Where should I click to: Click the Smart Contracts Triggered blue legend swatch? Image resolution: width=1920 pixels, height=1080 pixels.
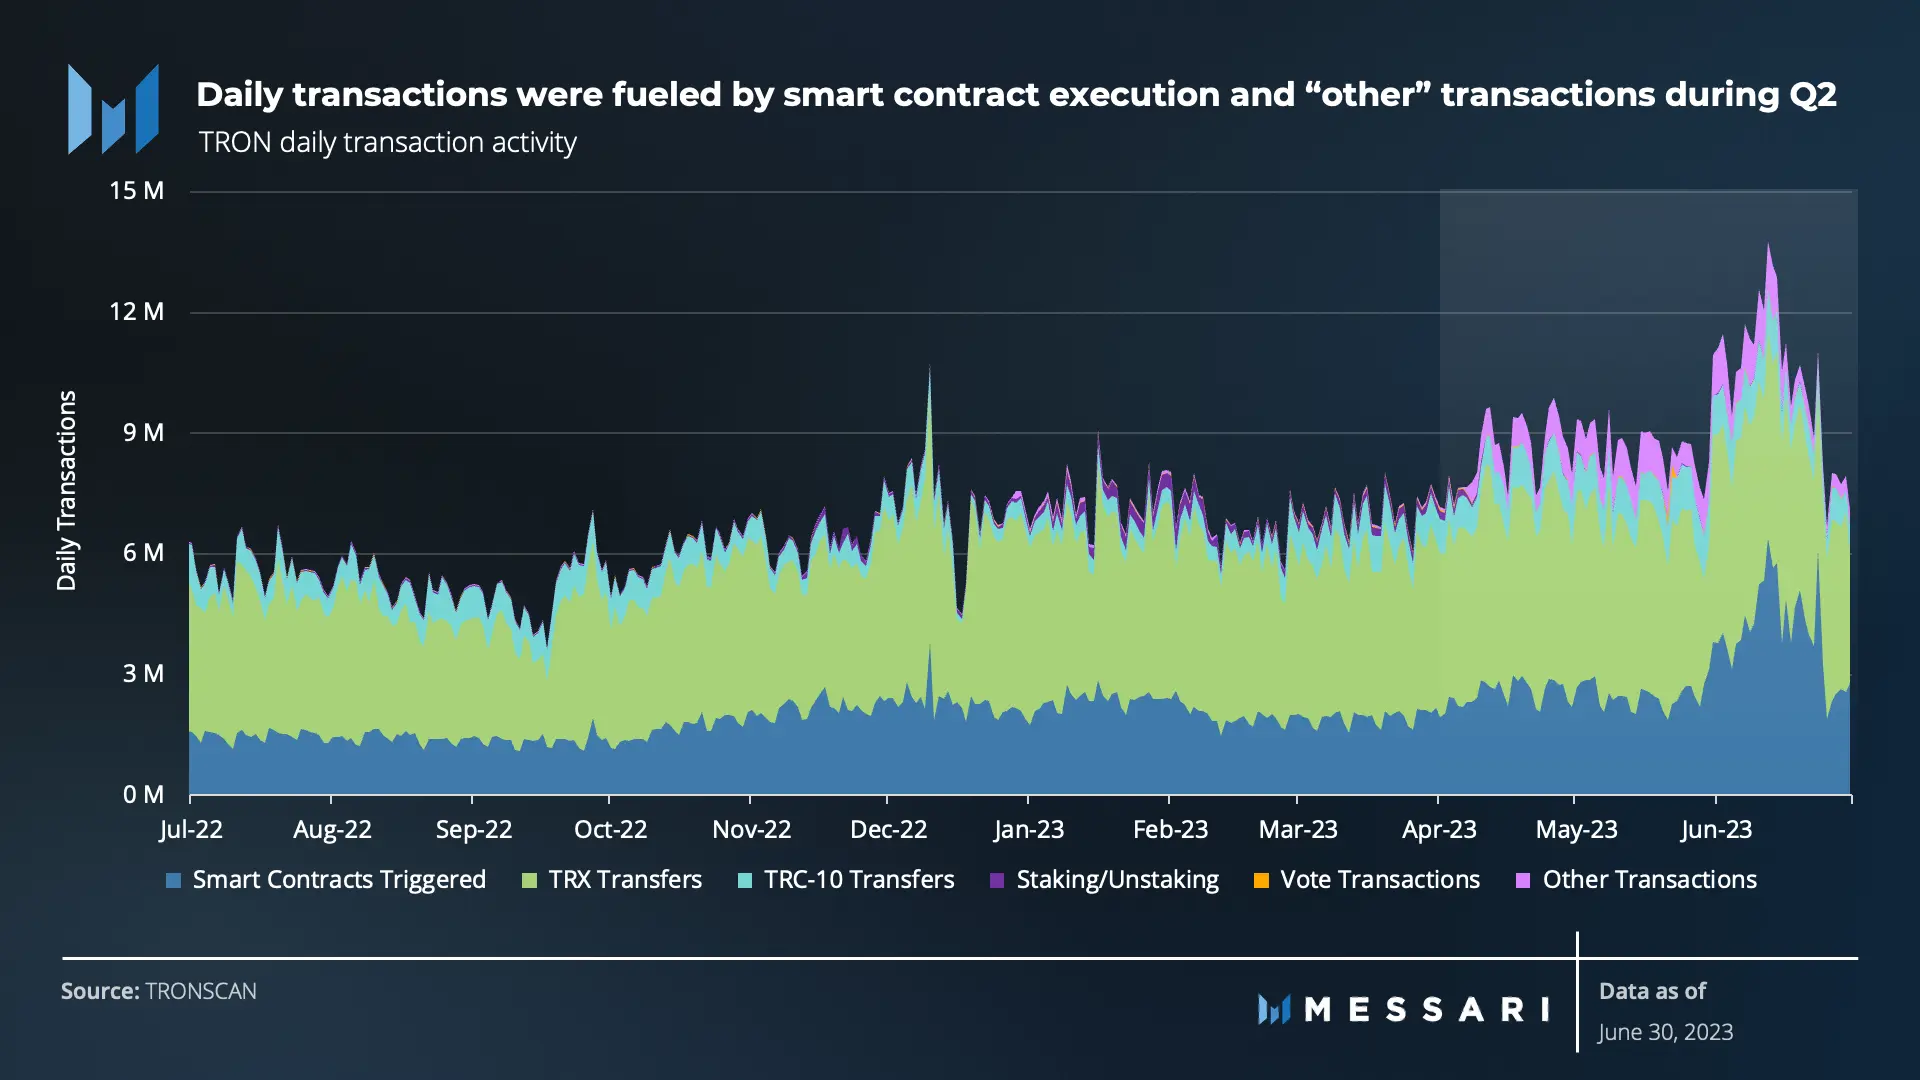[174, 881]
